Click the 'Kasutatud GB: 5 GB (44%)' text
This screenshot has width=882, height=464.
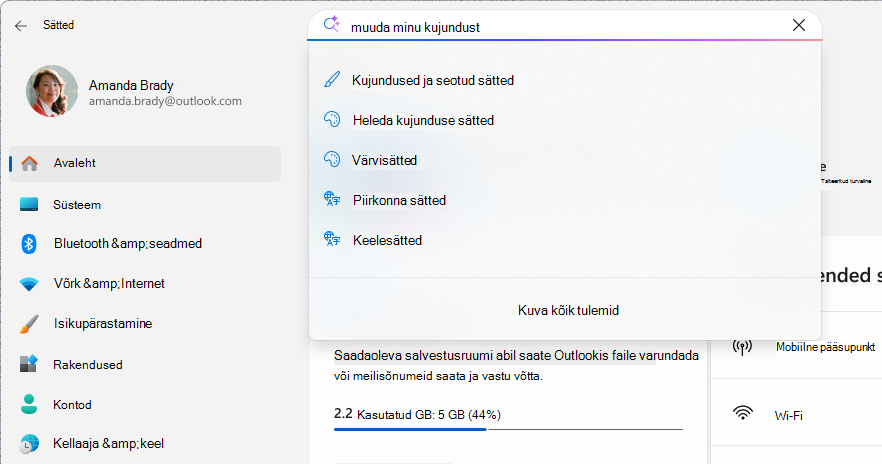point(429,415)
